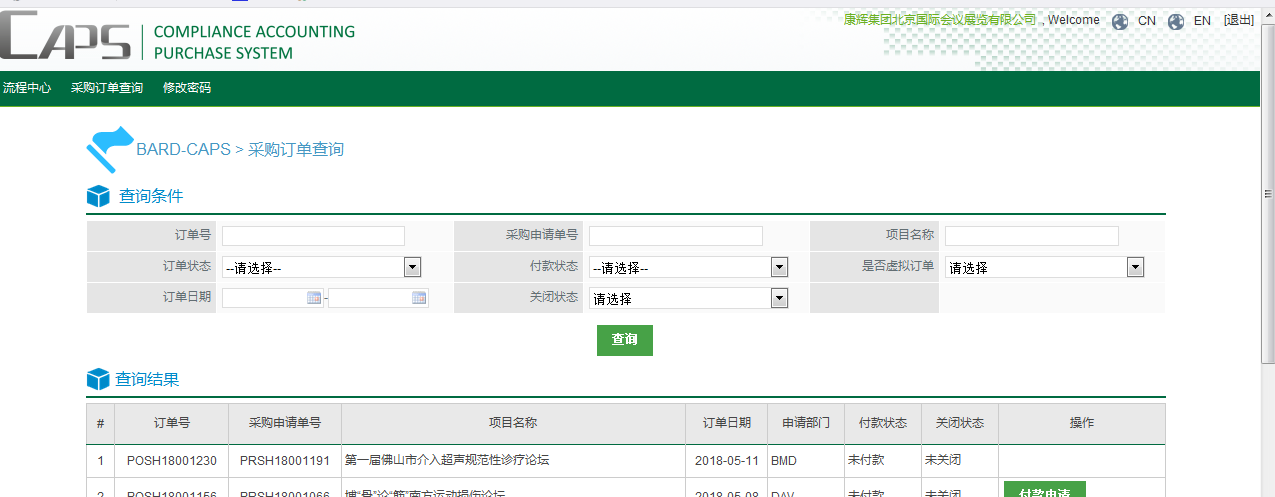Expand the 订单状态 dropdown

point(412,268)
